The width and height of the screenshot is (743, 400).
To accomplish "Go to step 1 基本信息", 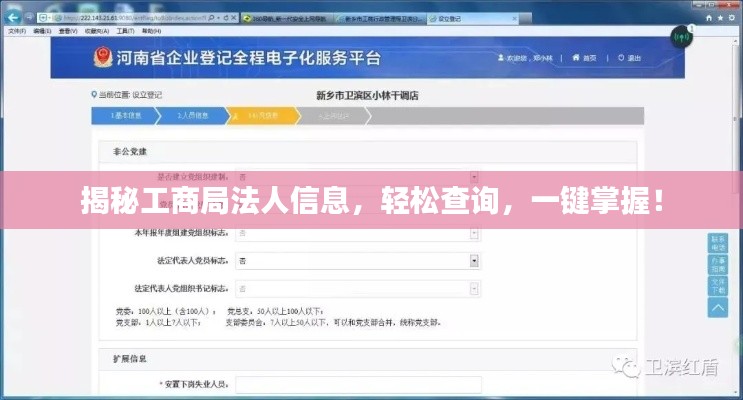I will point(123,116).
